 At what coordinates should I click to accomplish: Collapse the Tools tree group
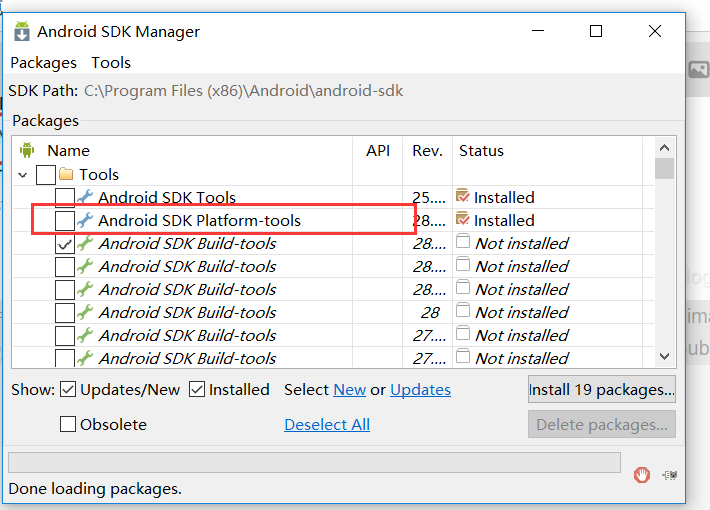coord(23,175)
